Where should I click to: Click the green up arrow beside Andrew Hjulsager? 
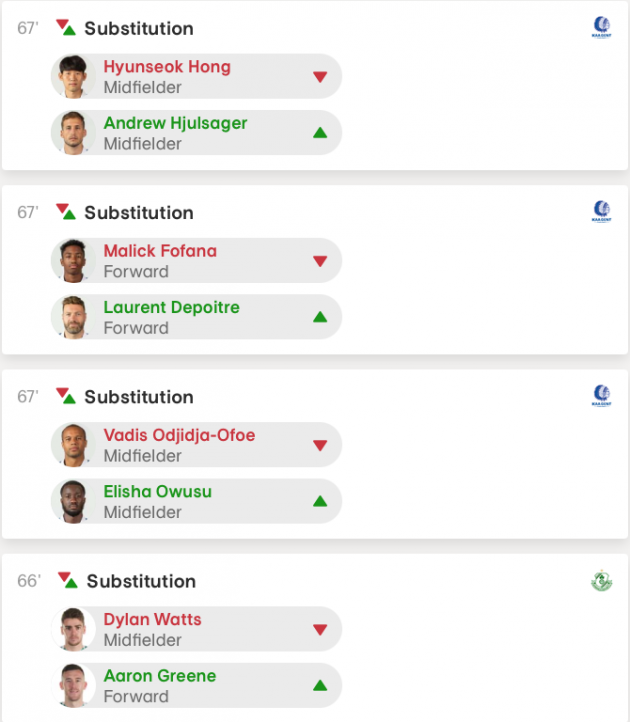click(320, 133)
